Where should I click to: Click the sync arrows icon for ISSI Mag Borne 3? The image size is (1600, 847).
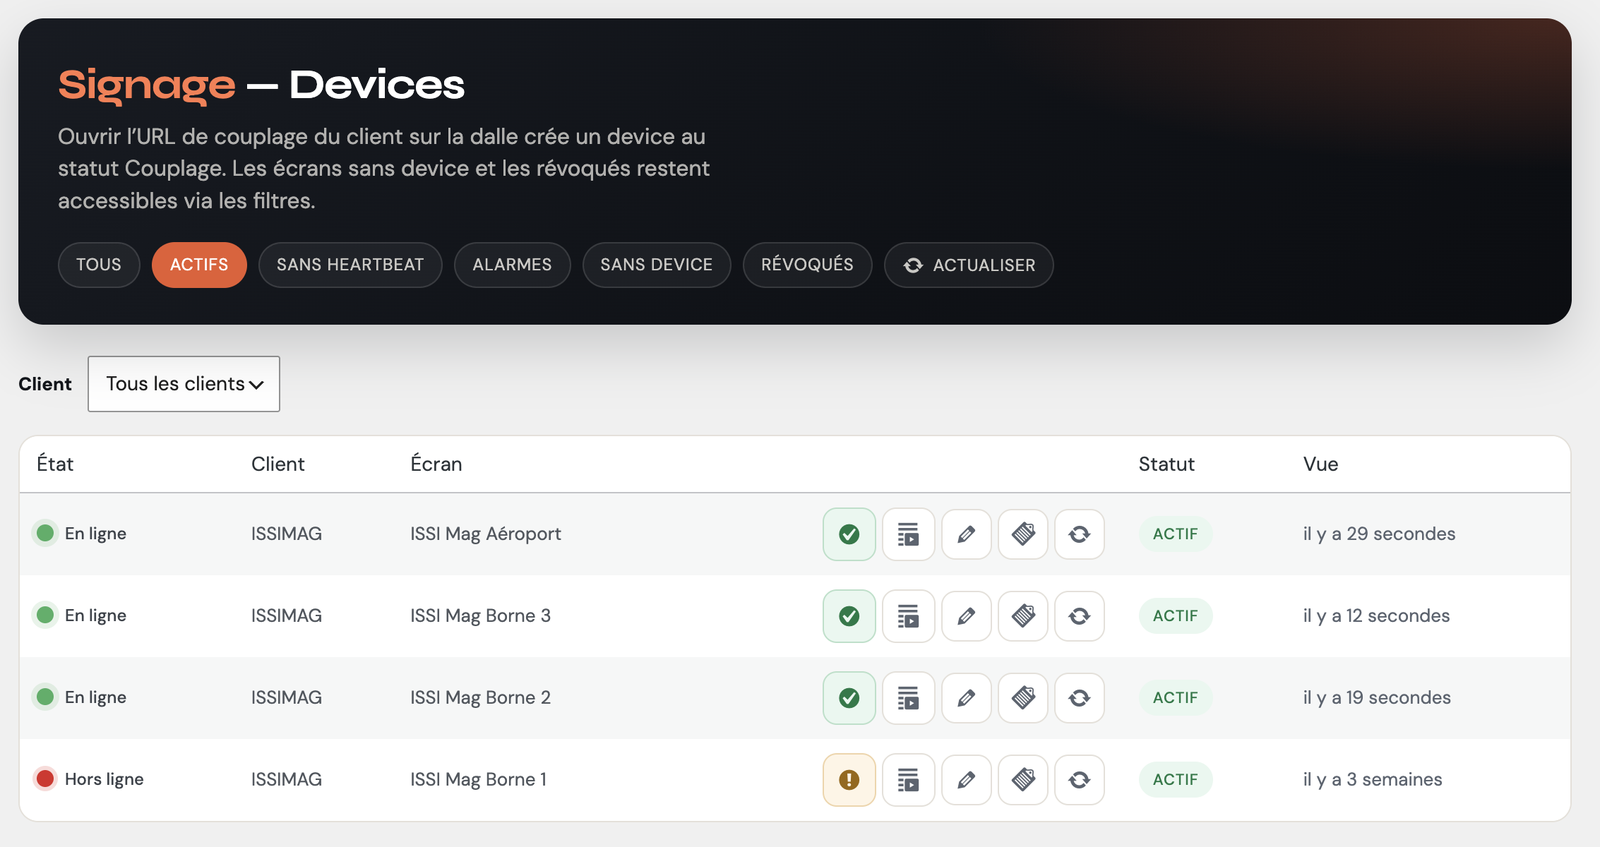tap(1079, 616)
